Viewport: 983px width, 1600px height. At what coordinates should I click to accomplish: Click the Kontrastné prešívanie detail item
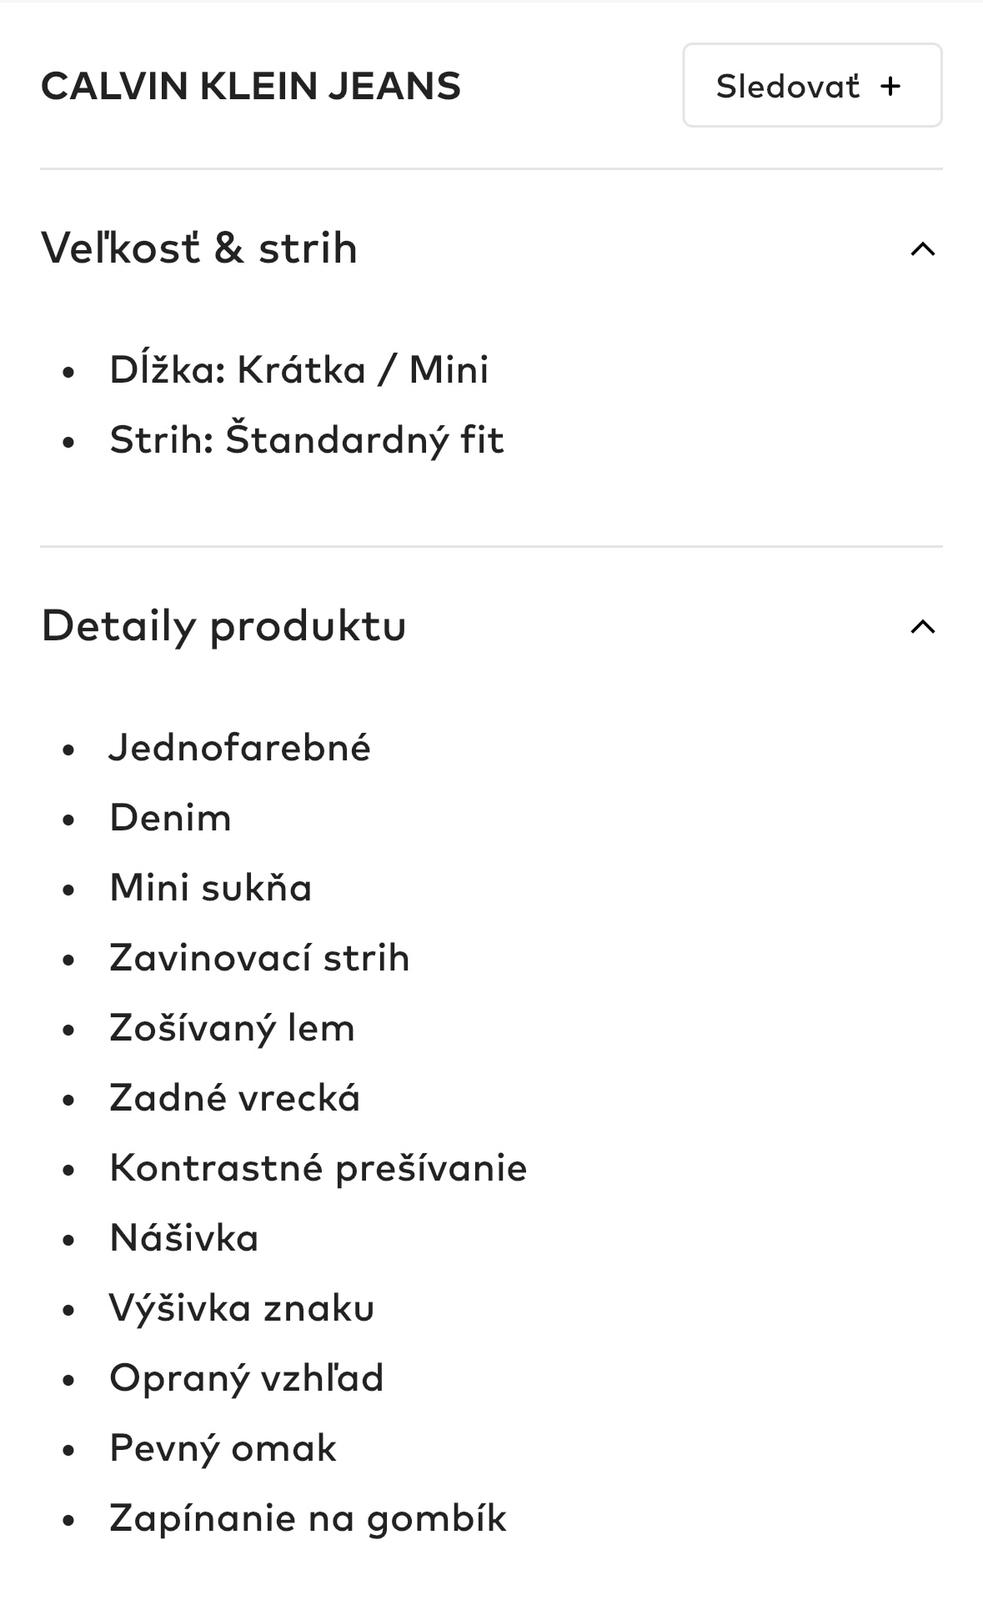(x=318, y=1168)
